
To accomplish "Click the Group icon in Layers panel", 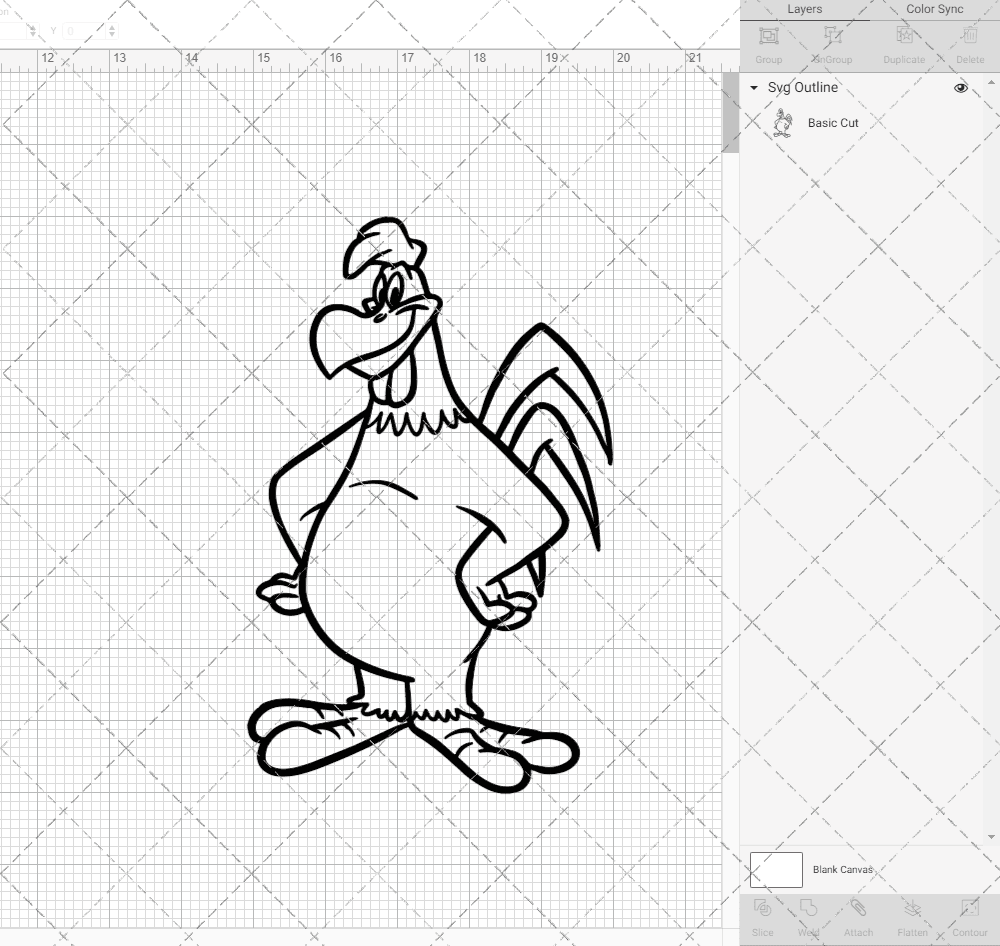I will click(768, 36).
